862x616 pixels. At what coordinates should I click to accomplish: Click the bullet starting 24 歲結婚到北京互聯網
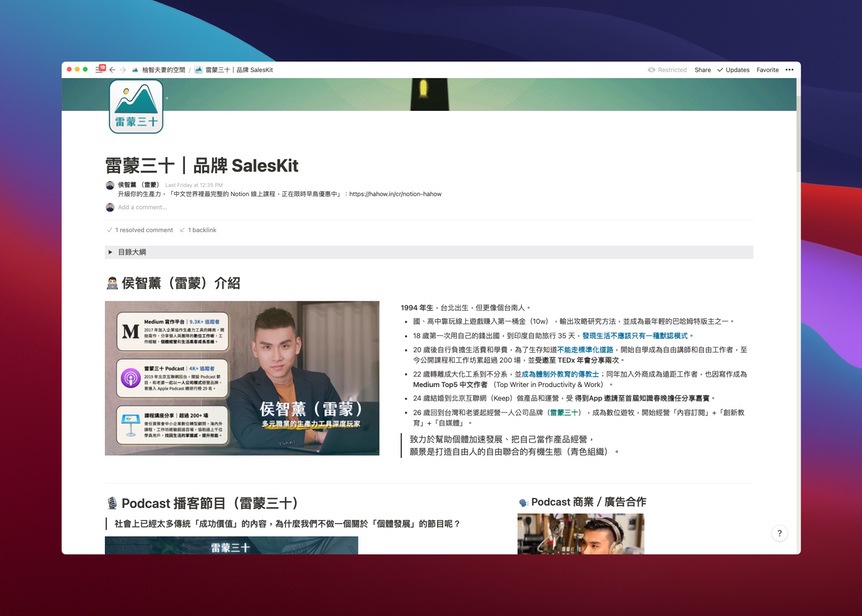pyautogui.click(x=565, y=398)
